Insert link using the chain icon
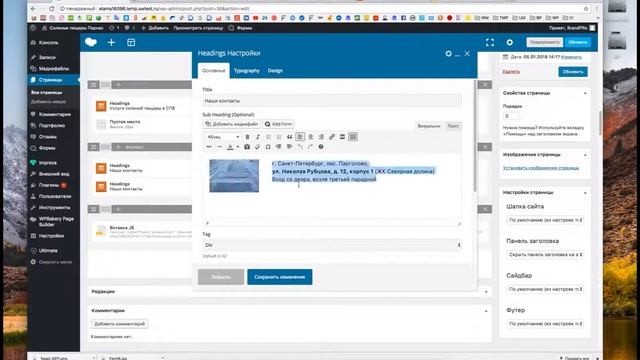The width and height of the screenshot is (640, 360). click(x=332, y=137)
